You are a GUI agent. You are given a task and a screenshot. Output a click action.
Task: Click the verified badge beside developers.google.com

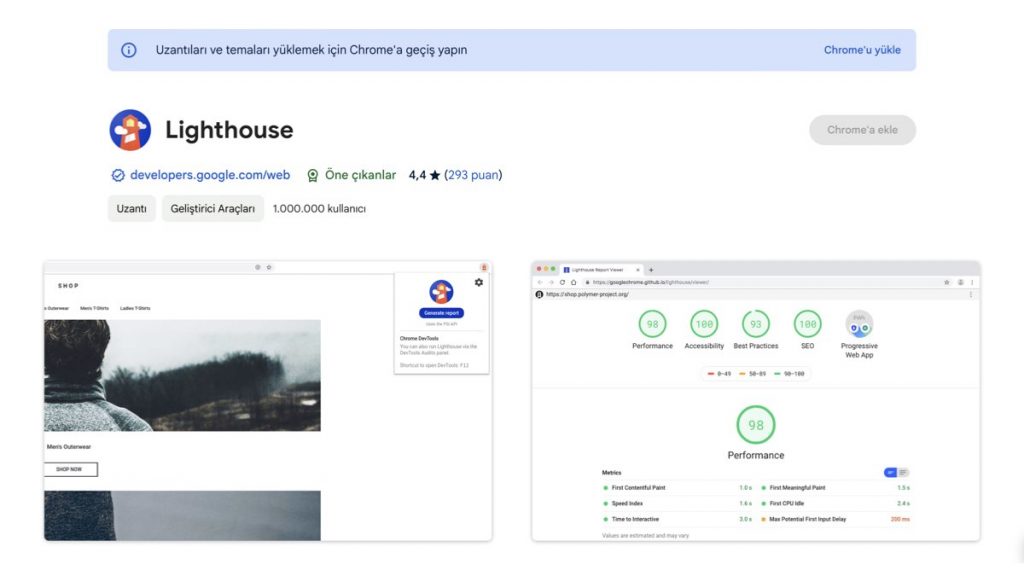[118, 175]
